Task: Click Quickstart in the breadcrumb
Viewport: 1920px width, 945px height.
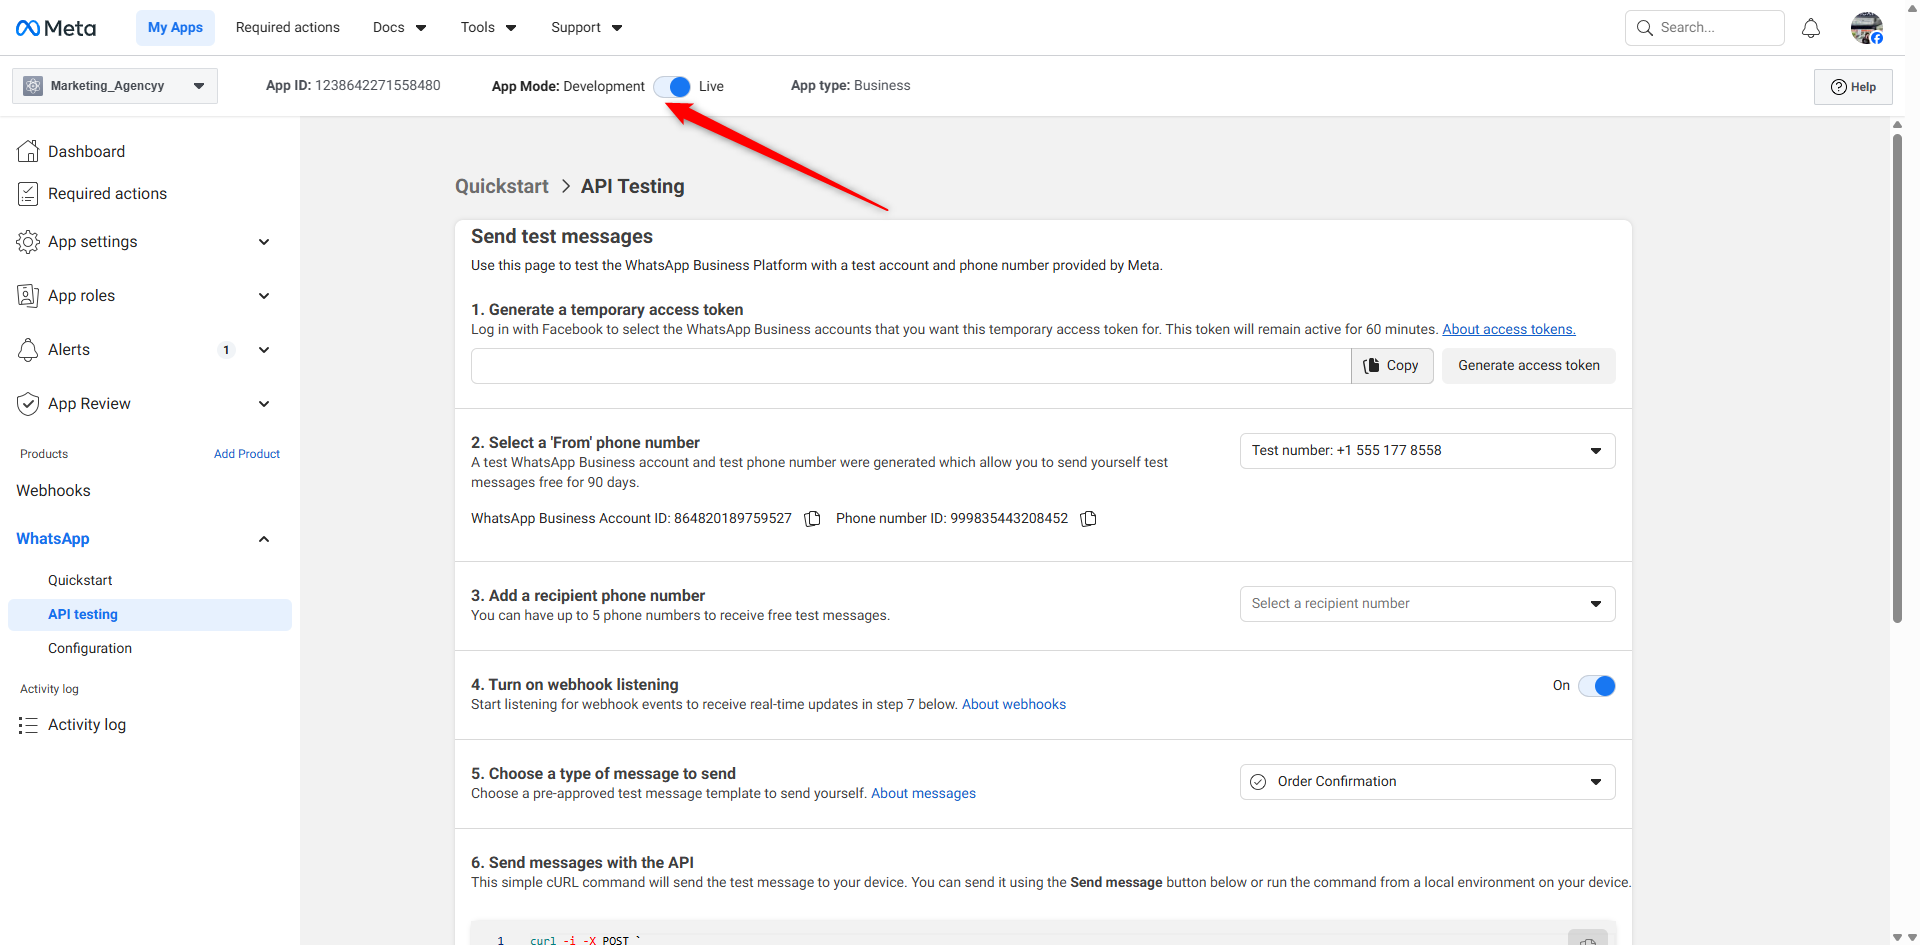Action: pos(502,187)
